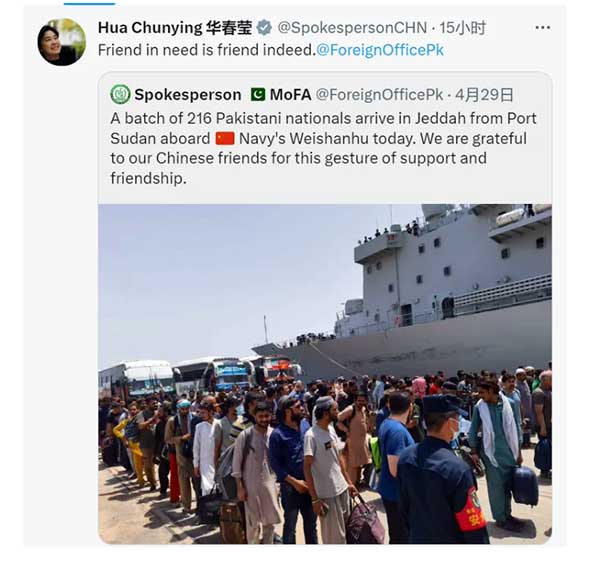Open the three-dot more options menu
Viewport: 600px width, 565px height.
543,28
